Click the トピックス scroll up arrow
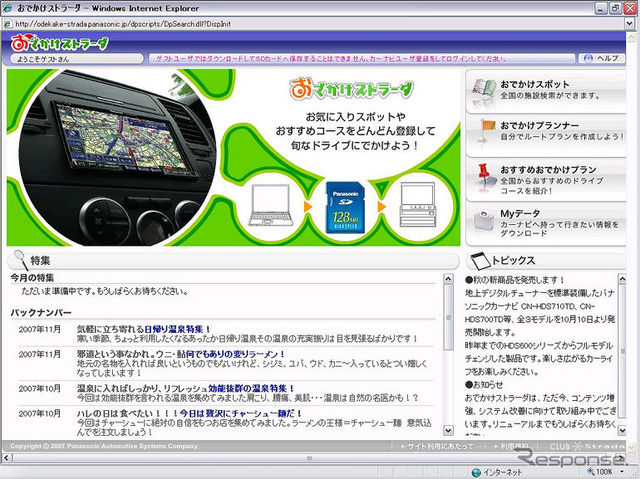Viewport: 640px width, 479px height. coord(622,279)
